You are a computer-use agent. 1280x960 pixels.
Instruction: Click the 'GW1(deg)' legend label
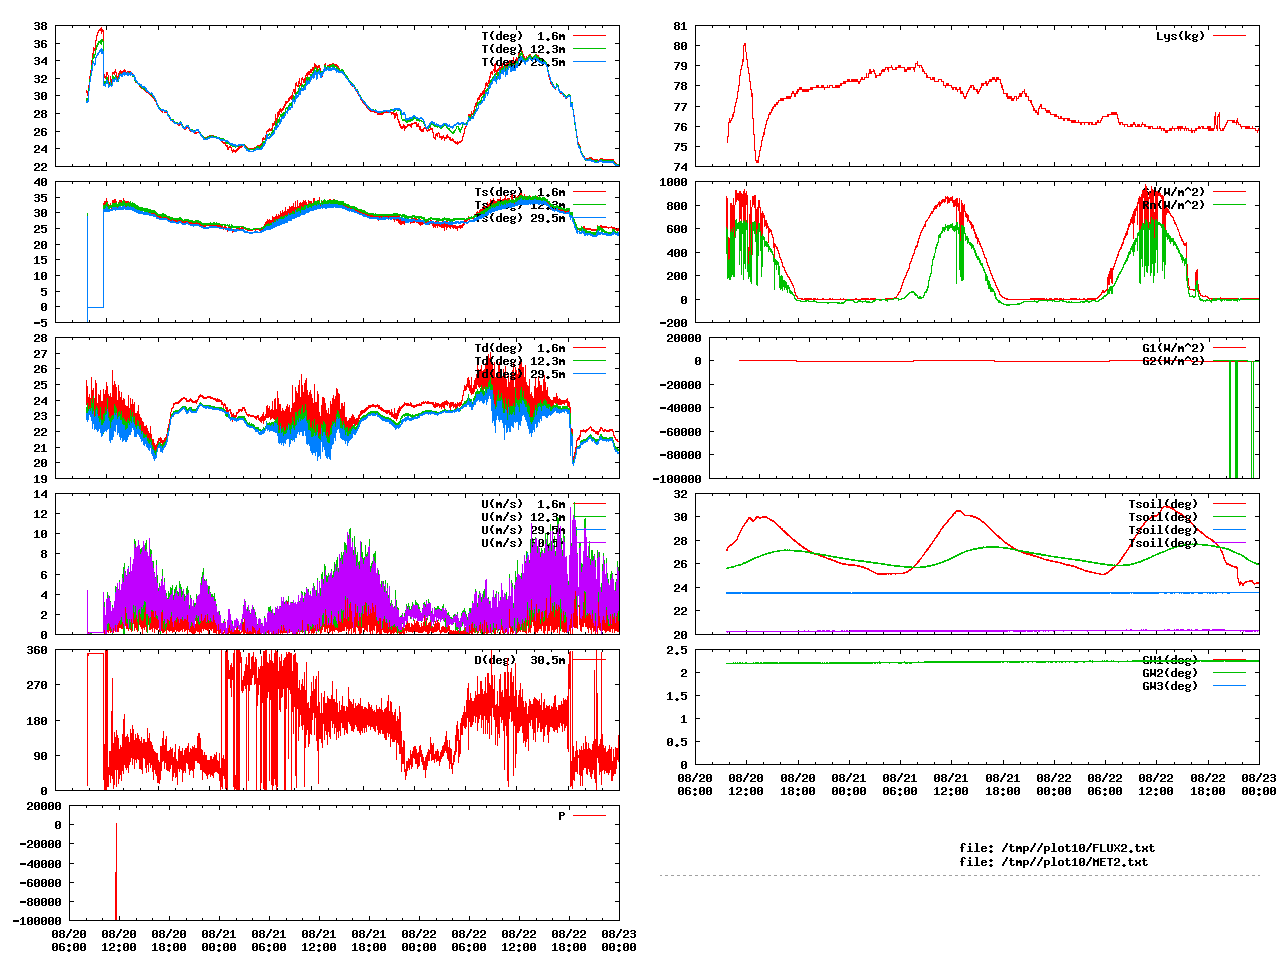pyautogui.click(x=1170, y=660)
